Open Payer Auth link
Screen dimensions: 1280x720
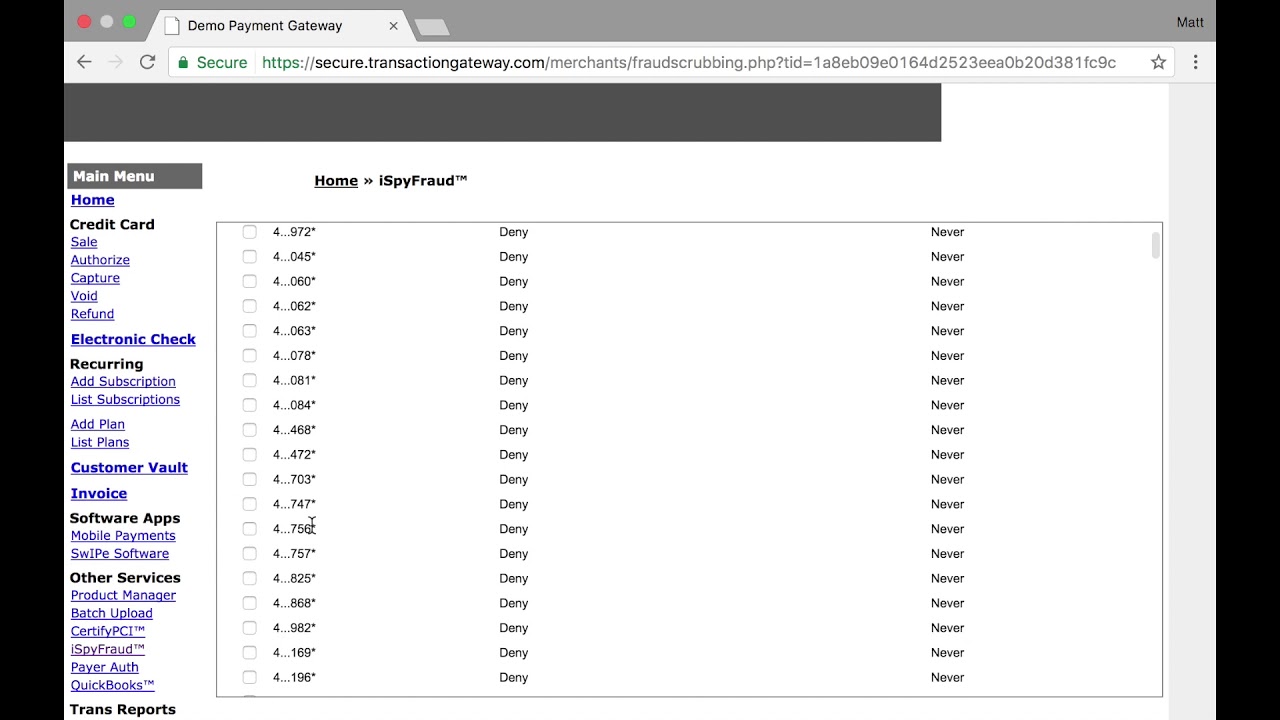point(104,668)
